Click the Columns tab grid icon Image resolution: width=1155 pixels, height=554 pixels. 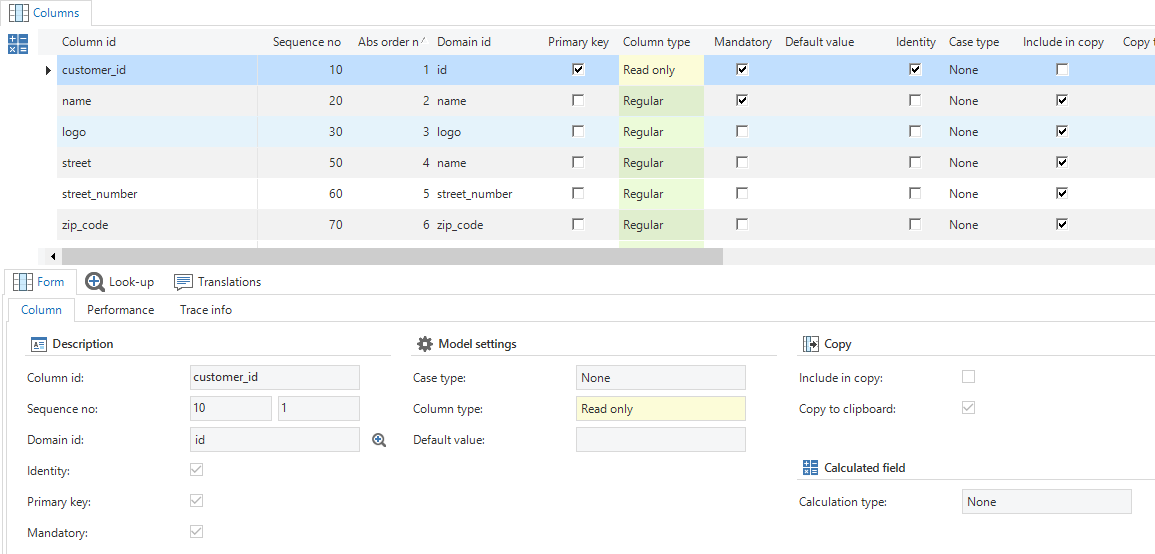19,13
